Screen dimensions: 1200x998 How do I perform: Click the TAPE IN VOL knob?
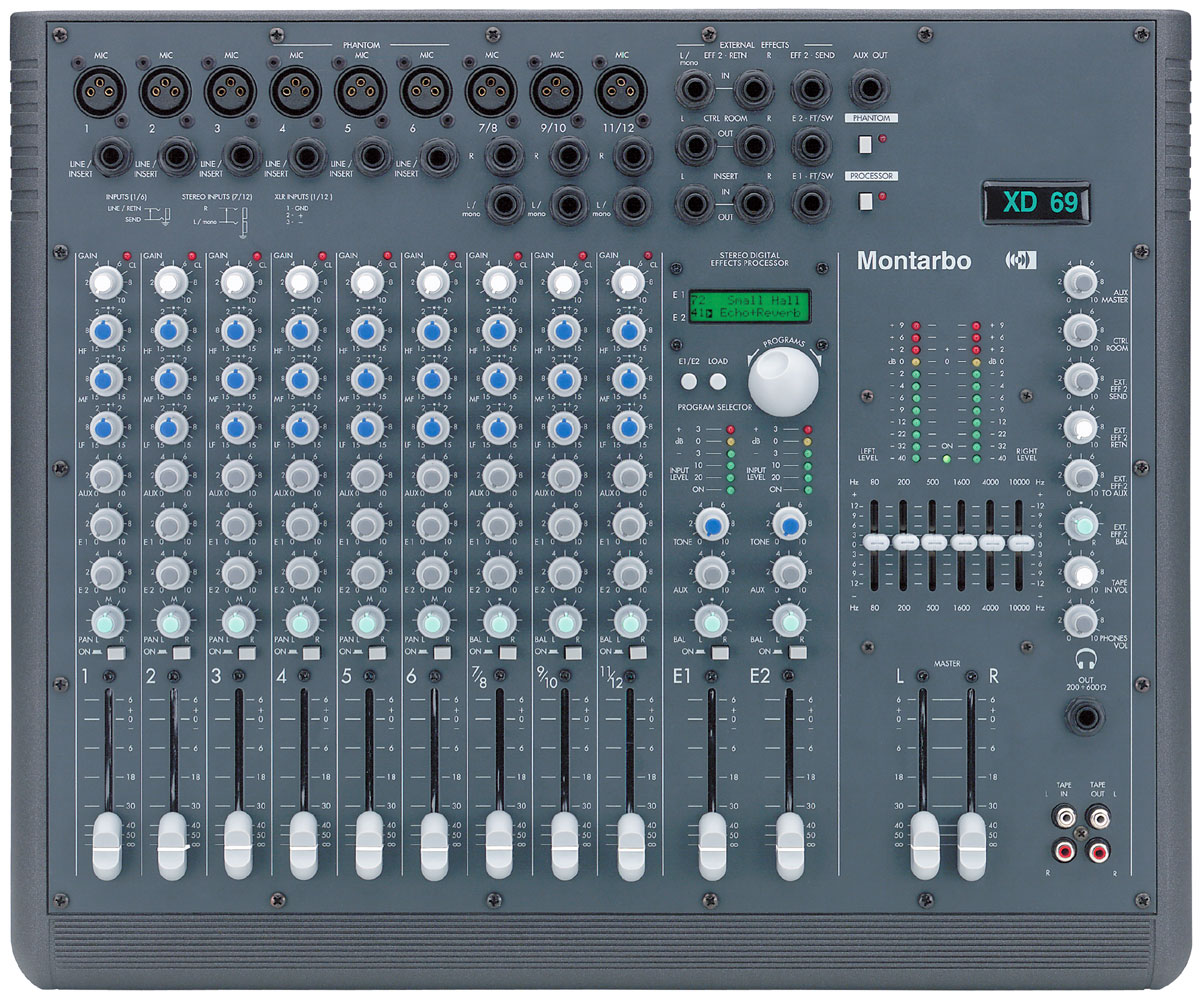click(1081, 572)
